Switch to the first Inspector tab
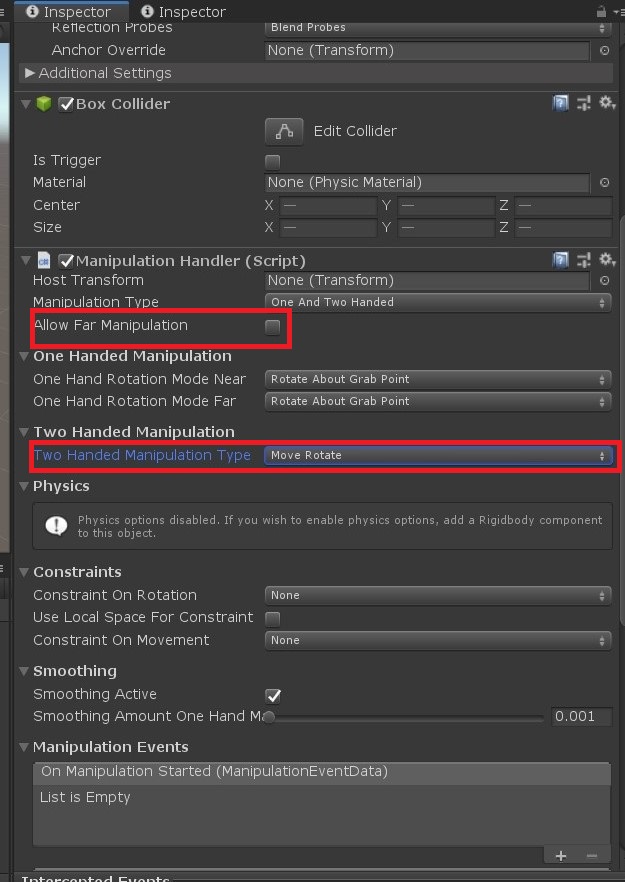This screenshot has height=882, width=625. click(71, 11)
